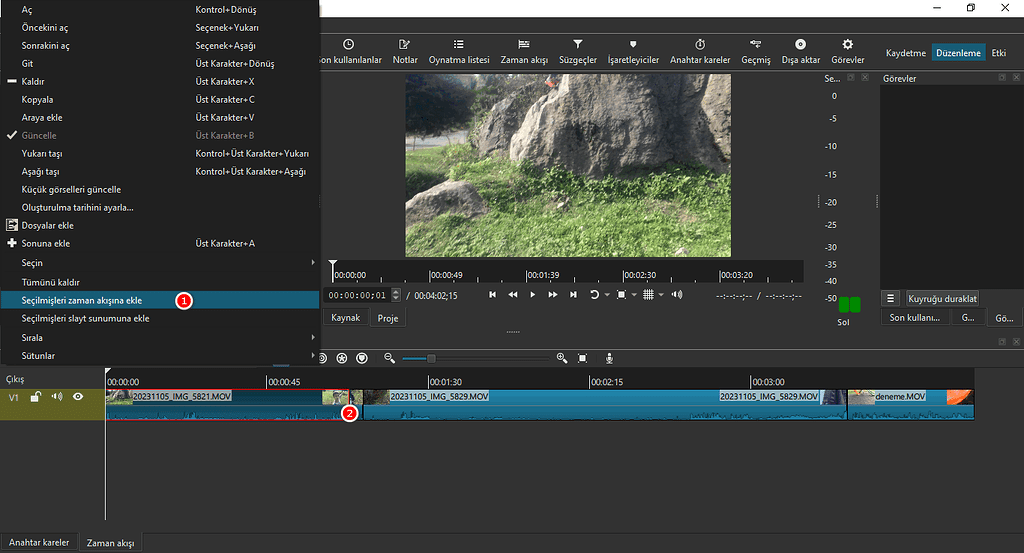Select the Kaydetme layout button

(906, 53)
